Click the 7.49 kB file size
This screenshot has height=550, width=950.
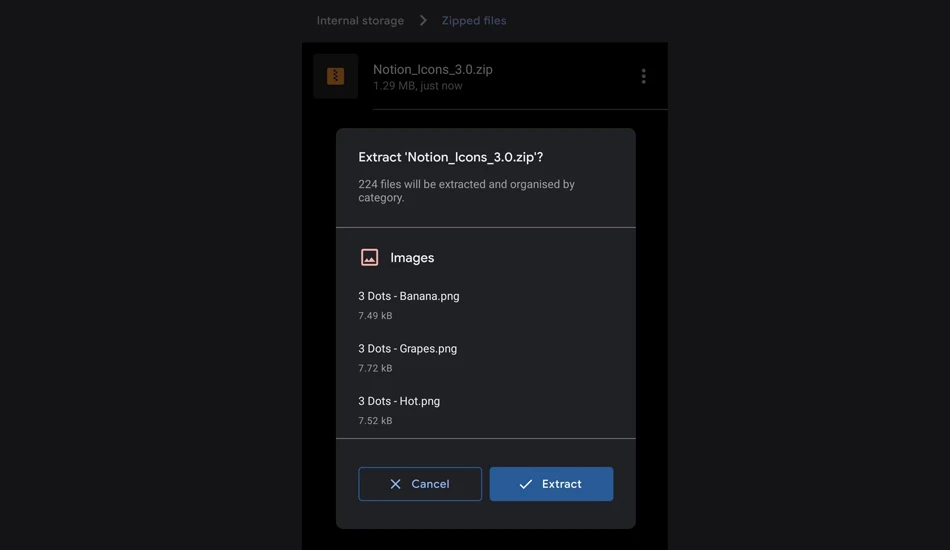point(375,316)
